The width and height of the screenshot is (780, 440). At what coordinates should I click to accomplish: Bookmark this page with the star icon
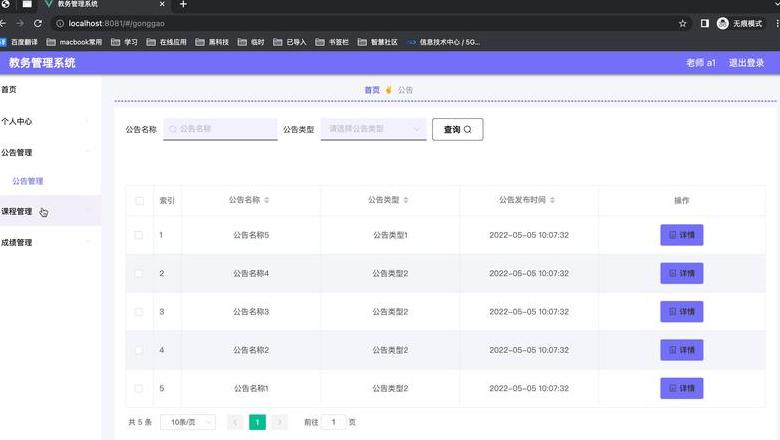(x=682, y=23)
